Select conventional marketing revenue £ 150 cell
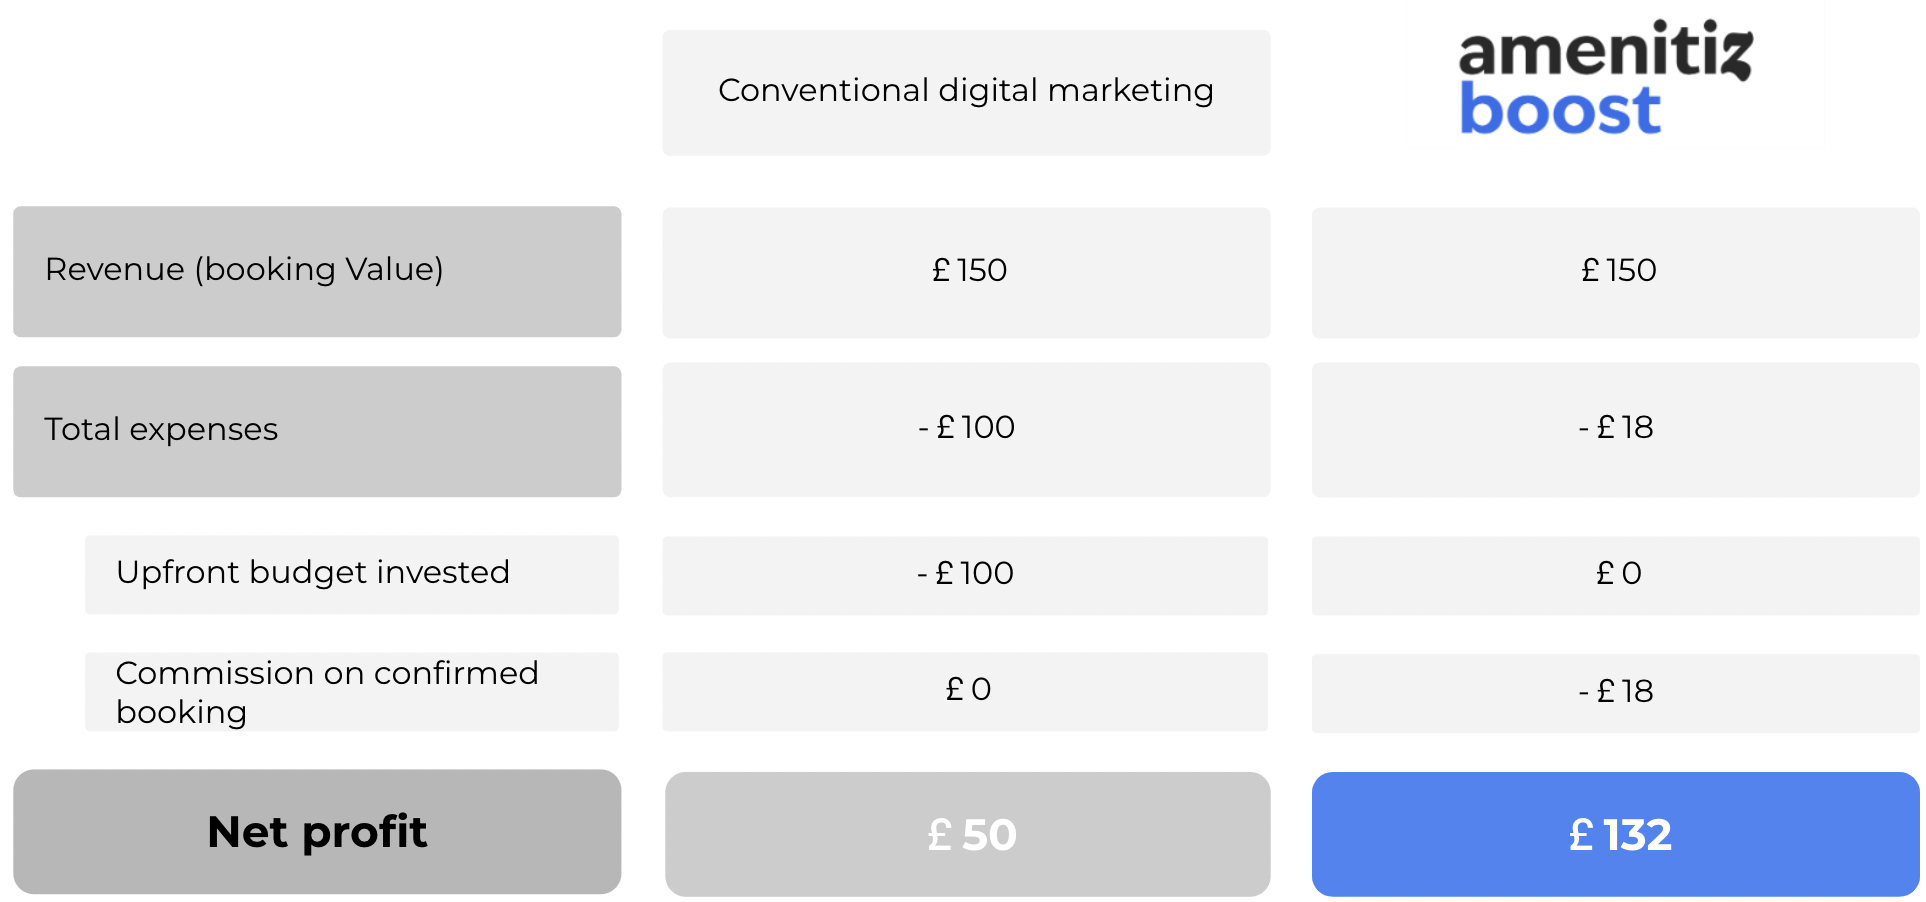This screenshot has width=1926, height=902. tap(966, 272)
